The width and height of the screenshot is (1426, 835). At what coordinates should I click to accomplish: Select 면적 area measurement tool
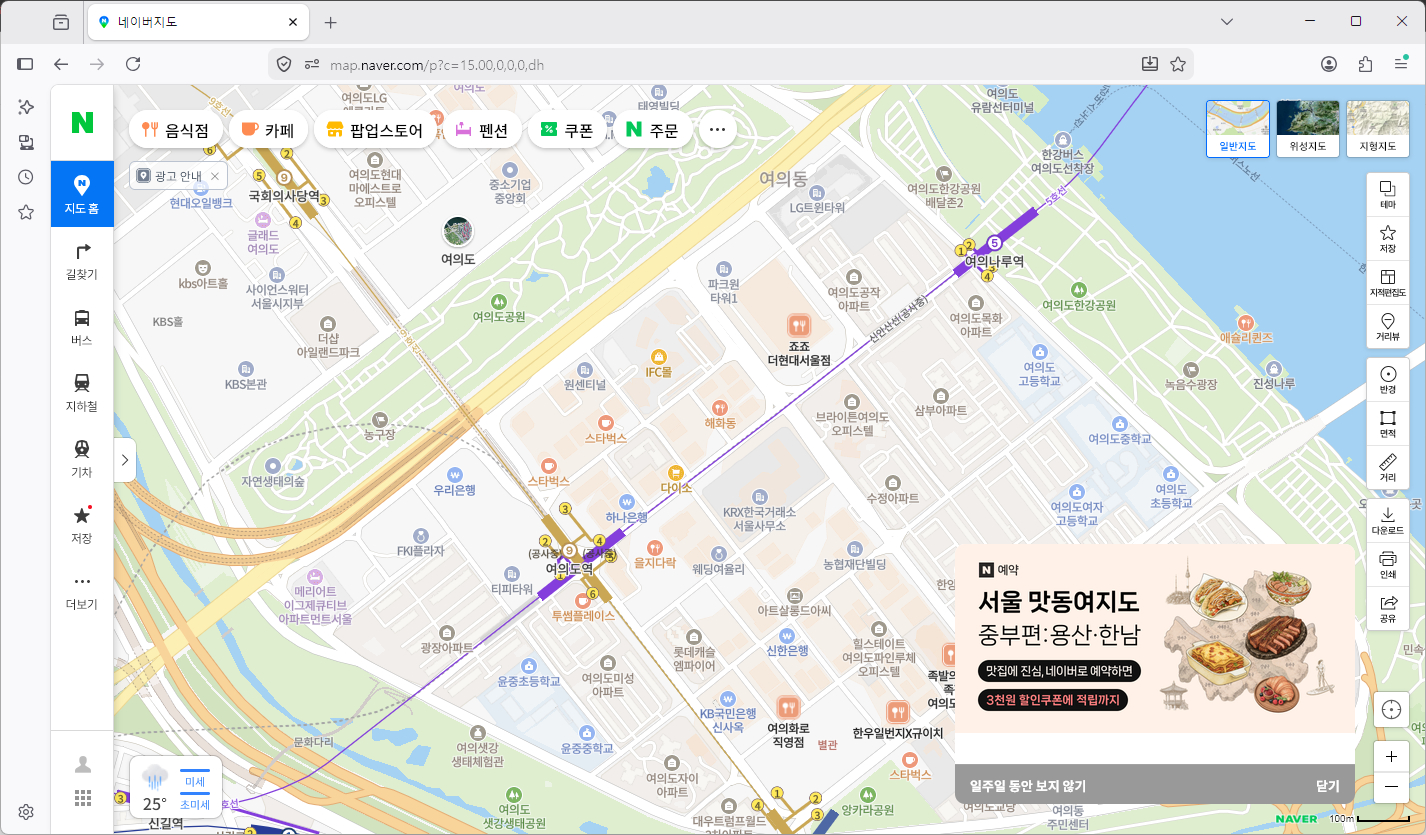click(x=1388, y=424)
